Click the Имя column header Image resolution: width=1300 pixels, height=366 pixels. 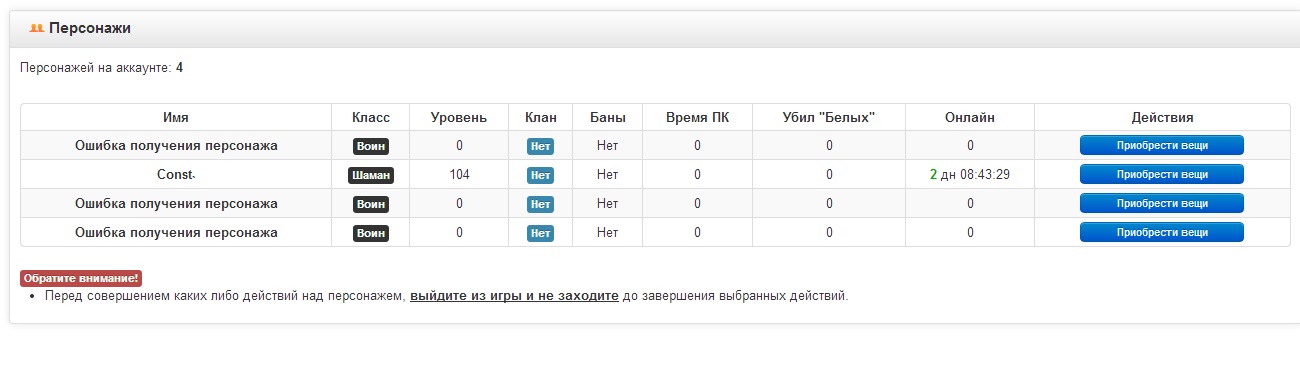(176, 117)
